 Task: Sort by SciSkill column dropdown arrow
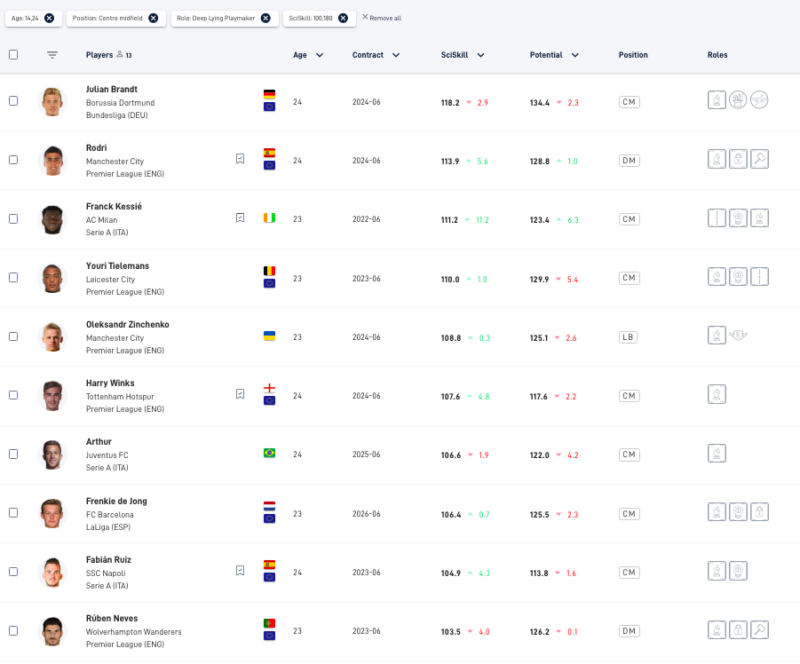pos(481,55)
